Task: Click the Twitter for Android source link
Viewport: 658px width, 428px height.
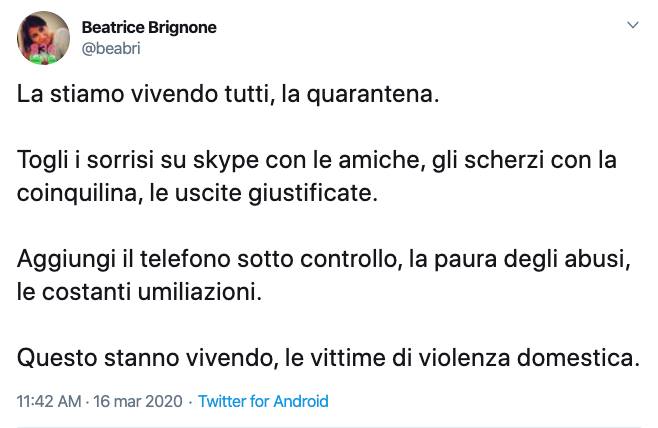Action: coord(263,401)
